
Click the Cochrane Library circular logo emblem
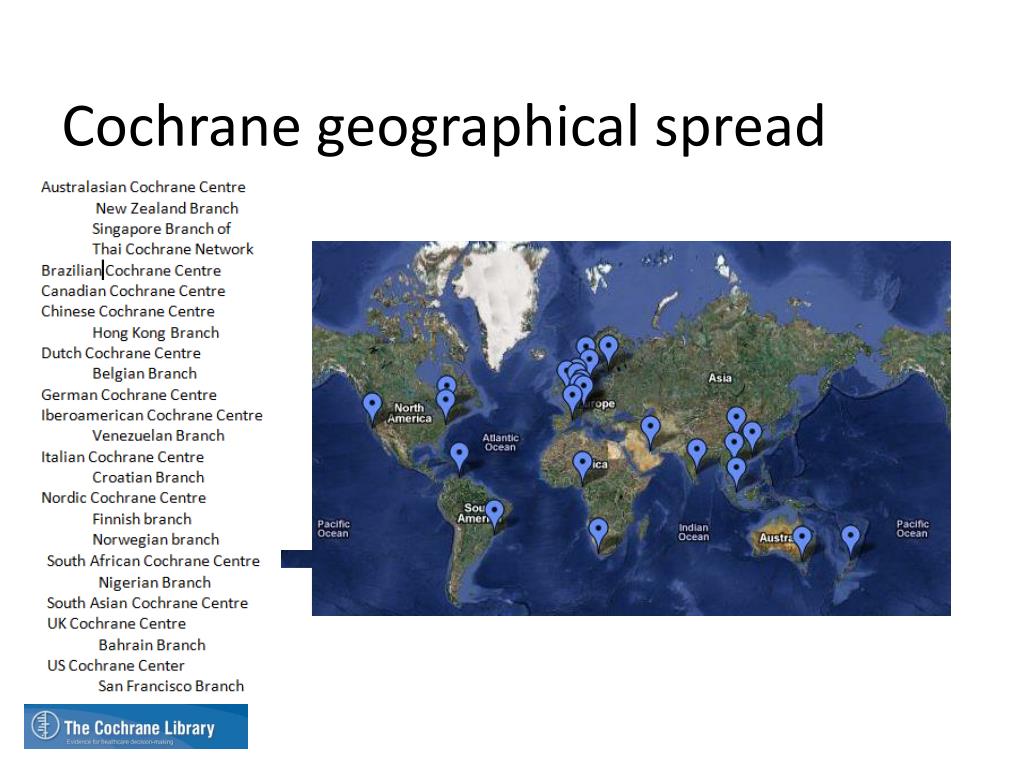click(x=45, y=726)
